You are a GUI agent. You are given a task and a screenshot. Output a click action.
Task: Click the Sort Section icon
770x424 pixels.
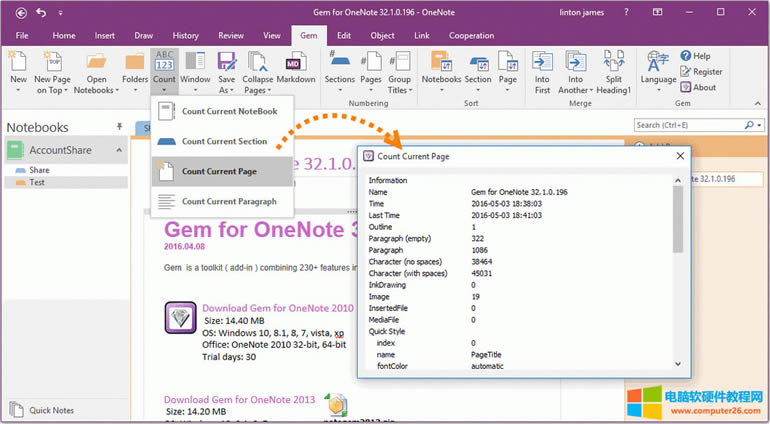(478, 67)
